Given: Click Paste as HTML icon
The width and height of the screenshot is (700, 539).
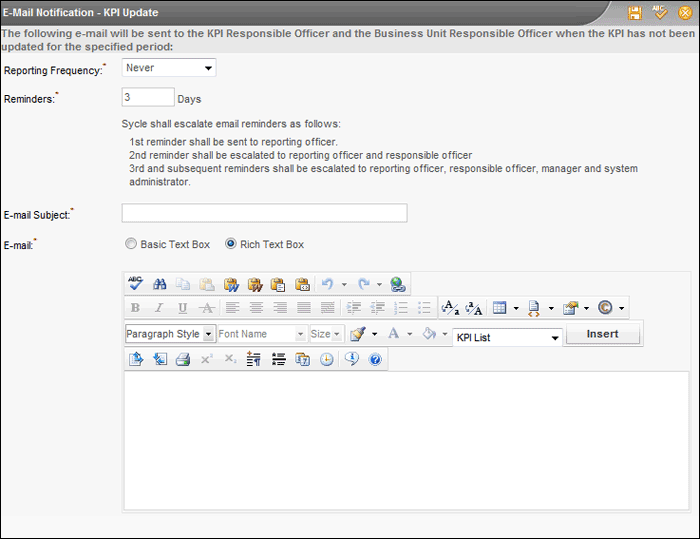Looking at the screenshot, I should point(302,284).
